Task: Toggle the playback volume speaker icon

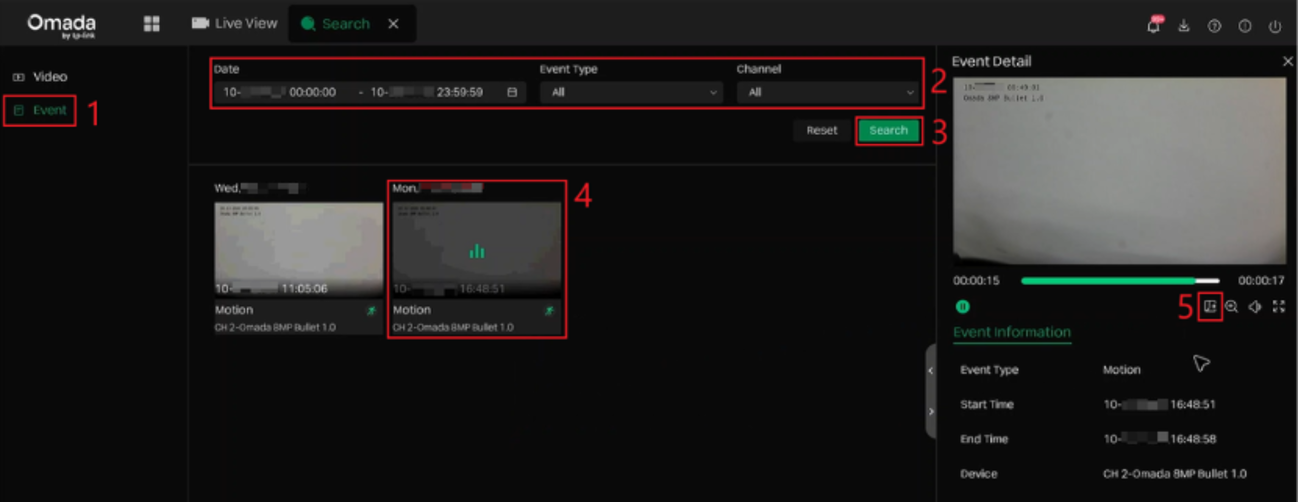Action: (x=1255, y=307)
